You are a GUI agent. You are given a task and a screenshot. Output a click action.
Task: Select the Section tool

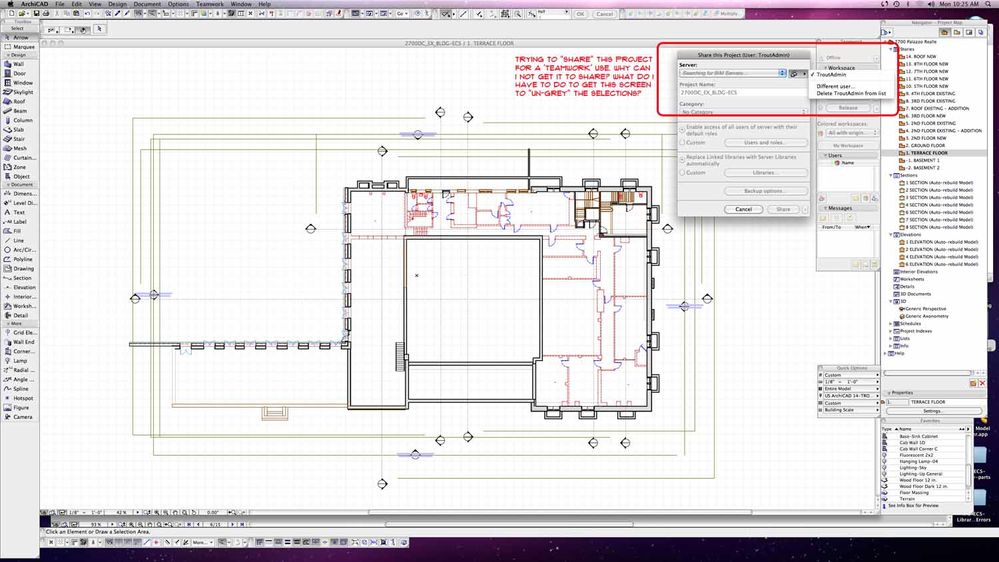pyautogui.click(x=20, y=278)
